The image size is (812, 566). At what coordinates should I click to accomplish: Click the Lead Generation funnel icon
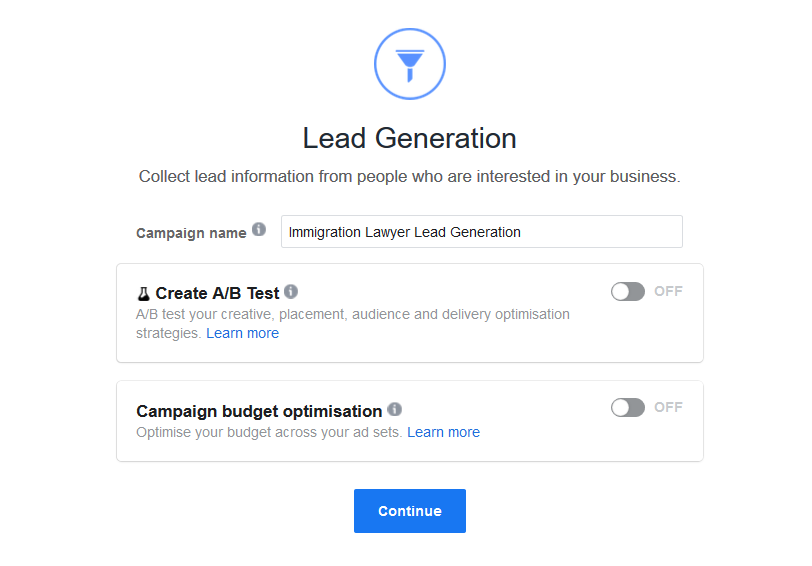pyautogui.click(x=410, y=64)
